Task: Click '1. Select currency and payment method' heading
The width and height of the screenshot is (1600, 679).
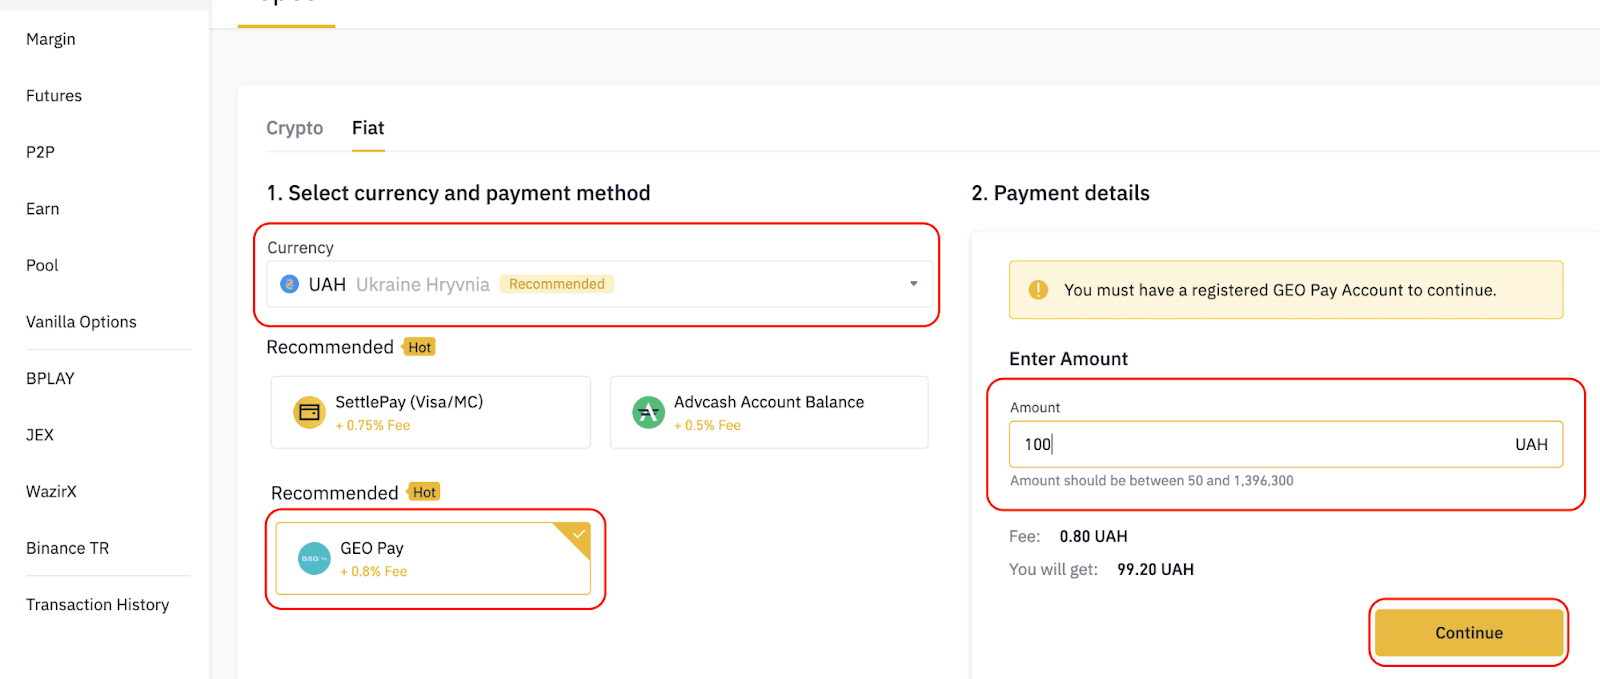Action: pos(458,193)
